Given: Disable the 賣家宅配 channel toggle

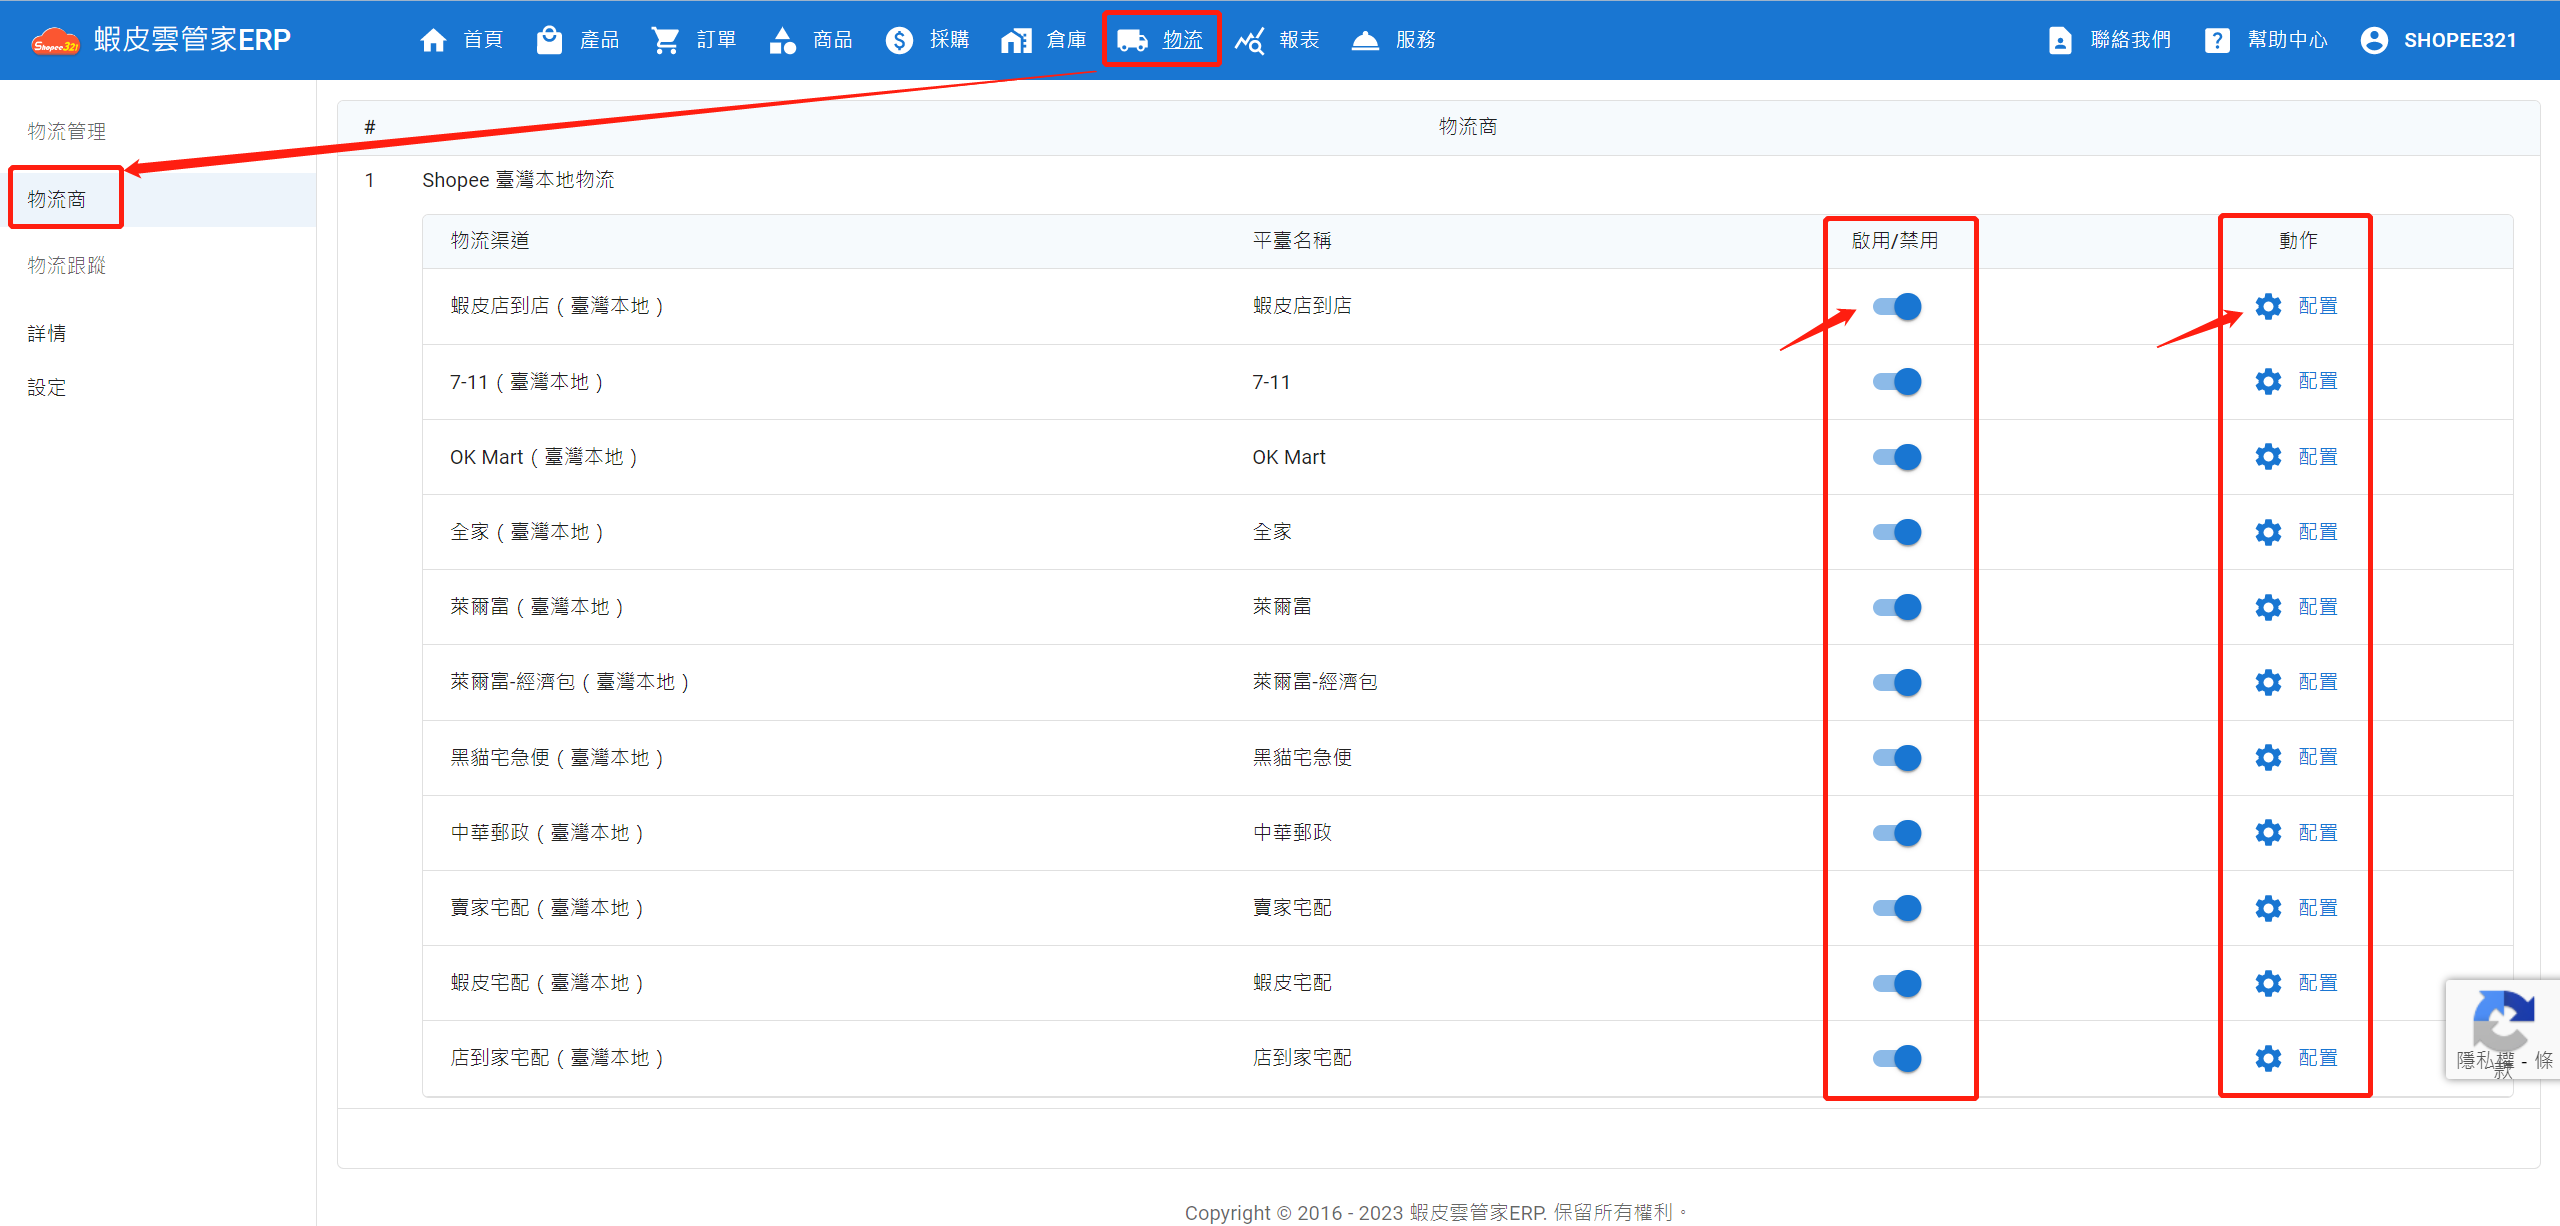Looking at the screenshot, I should tap(1897, 908).
